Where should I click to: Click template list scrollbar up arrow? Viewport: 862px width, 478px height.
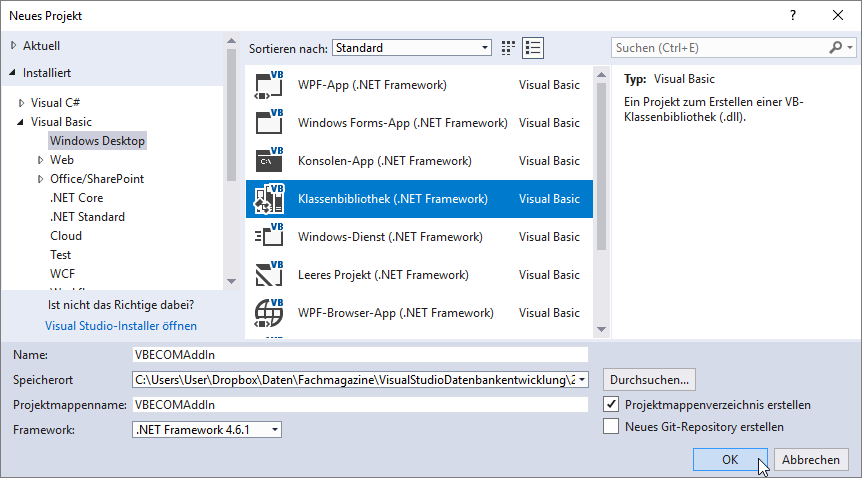pos(601,74)
